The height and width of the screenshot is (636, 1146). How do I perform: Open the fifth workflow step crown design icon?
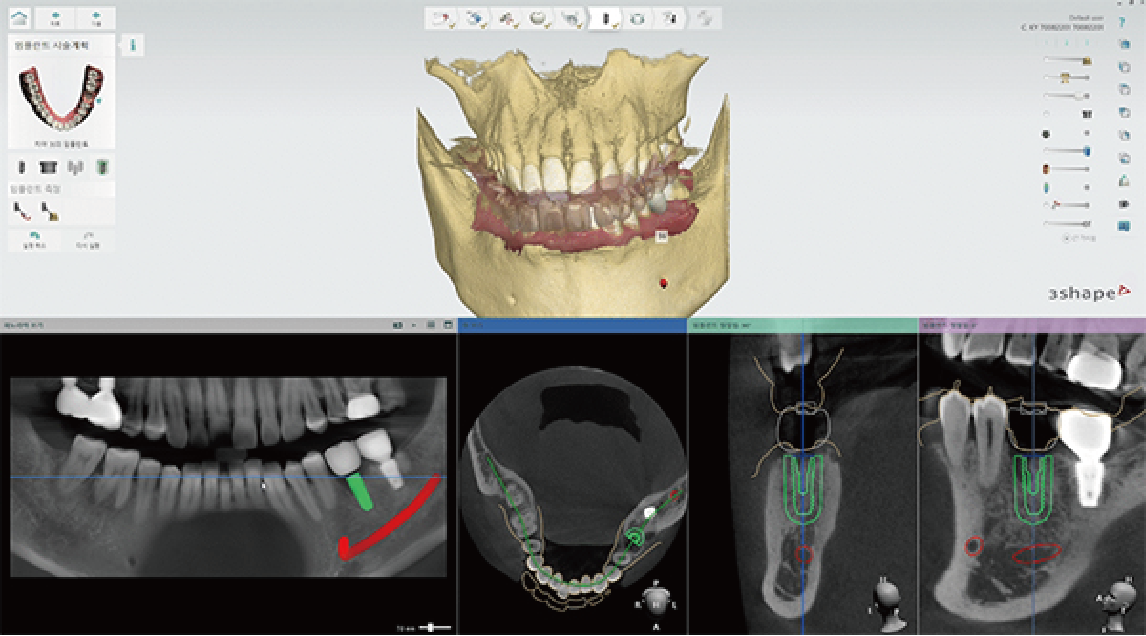tap(571, 19)
